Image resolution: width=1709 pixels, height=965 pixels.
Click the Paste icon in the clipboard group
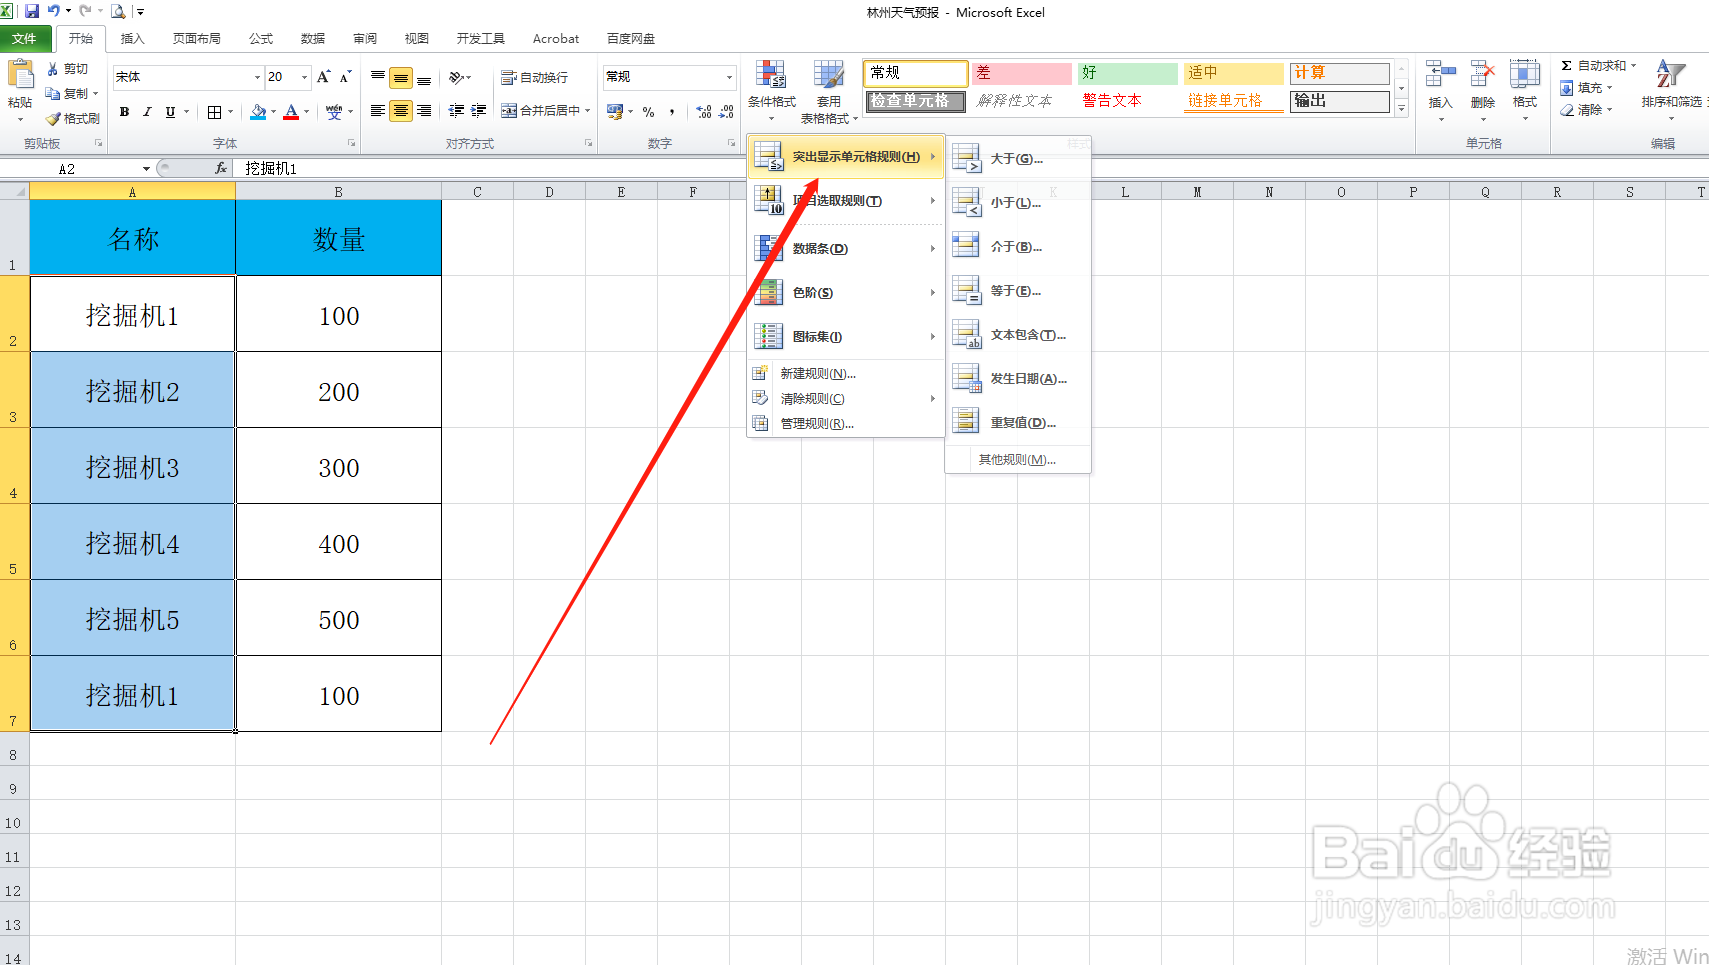[20, 76]
